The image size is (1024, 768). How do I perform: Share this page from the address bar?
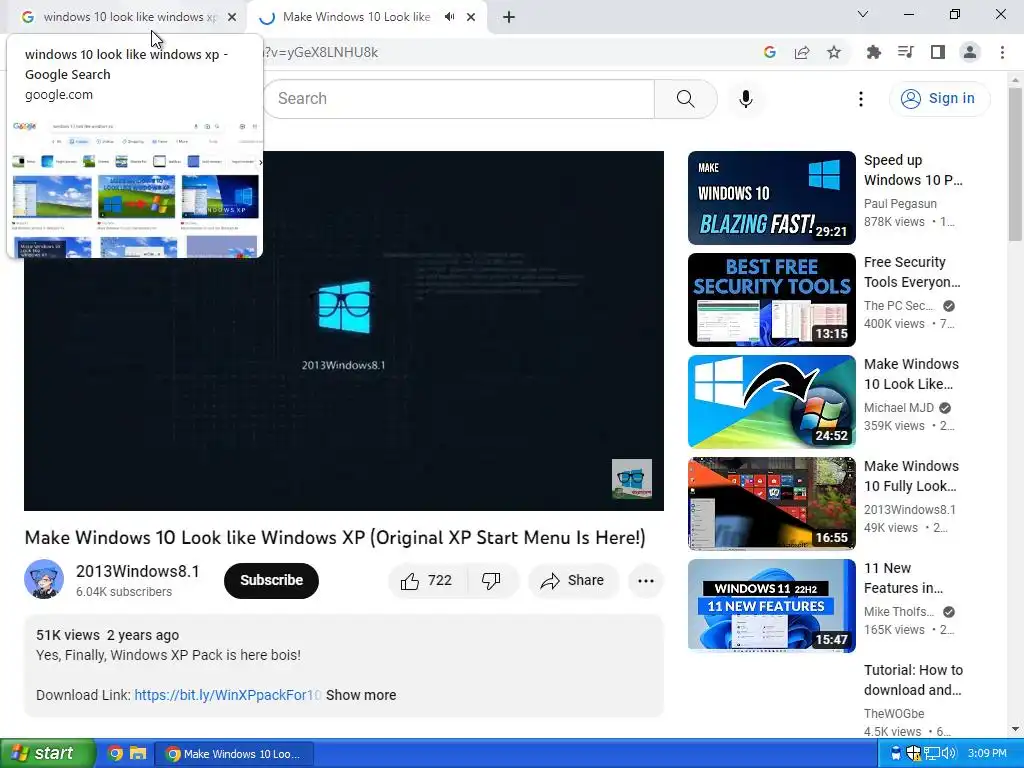802,52
